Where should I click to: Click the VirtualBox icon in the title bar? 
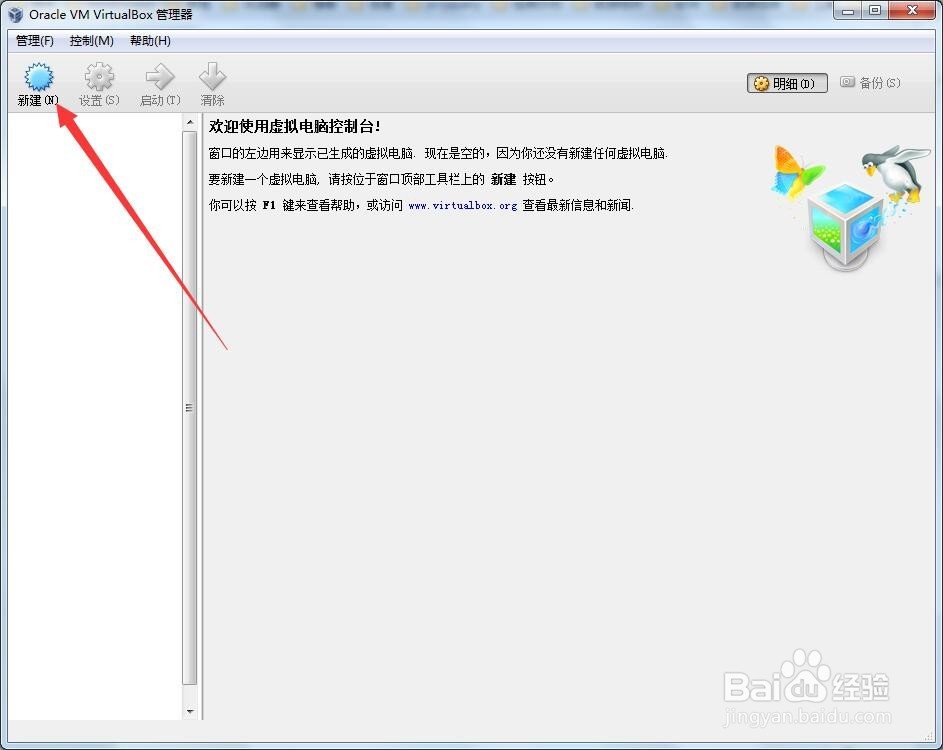point(14,14)
